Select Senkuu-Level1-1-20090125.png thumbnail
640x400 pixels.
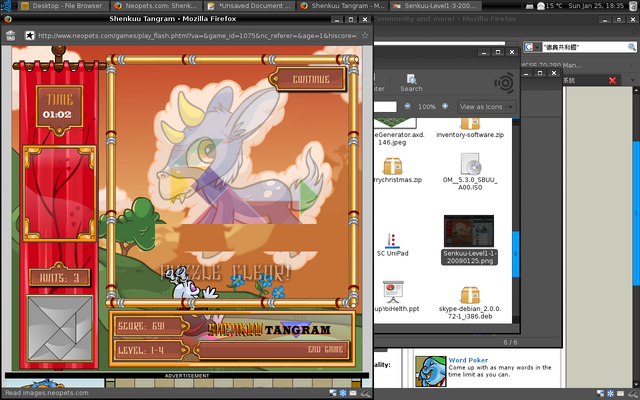click(469, 240)
